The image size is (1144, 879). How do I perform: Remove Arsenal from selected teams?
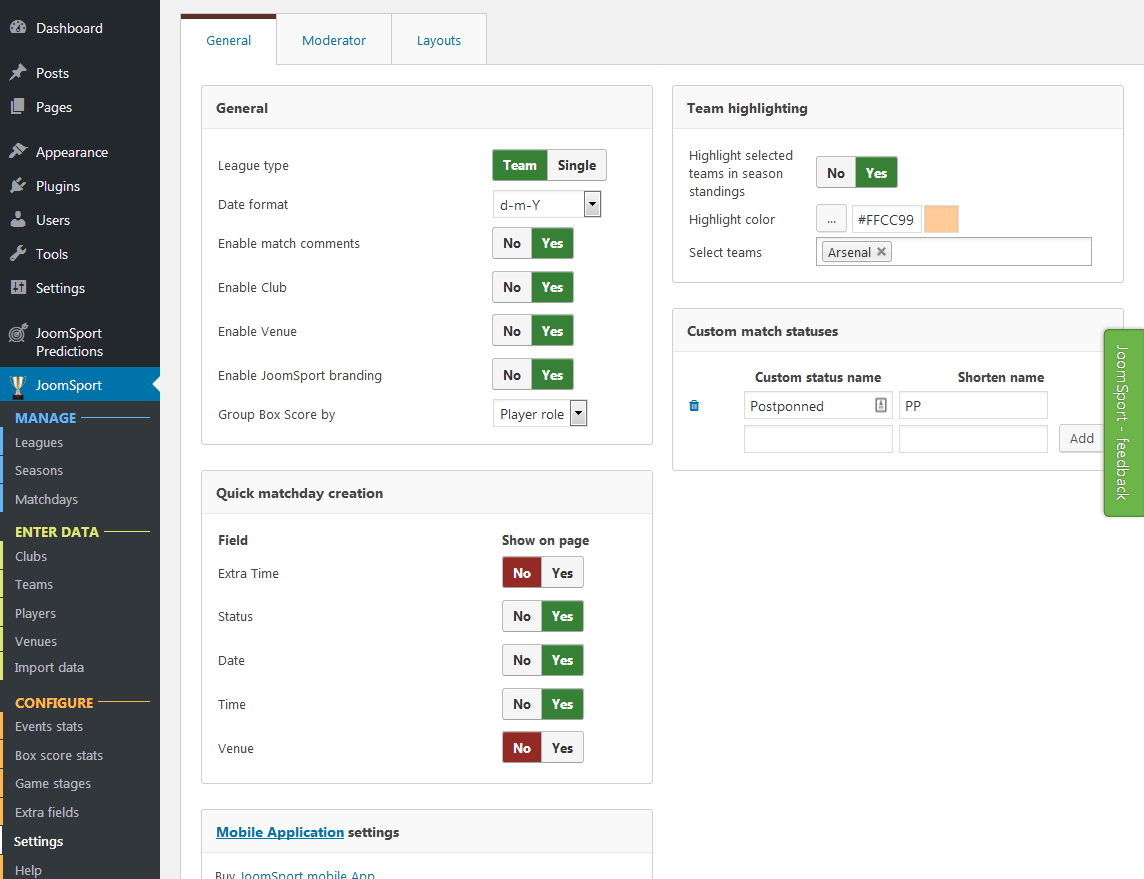coord(881,252)
